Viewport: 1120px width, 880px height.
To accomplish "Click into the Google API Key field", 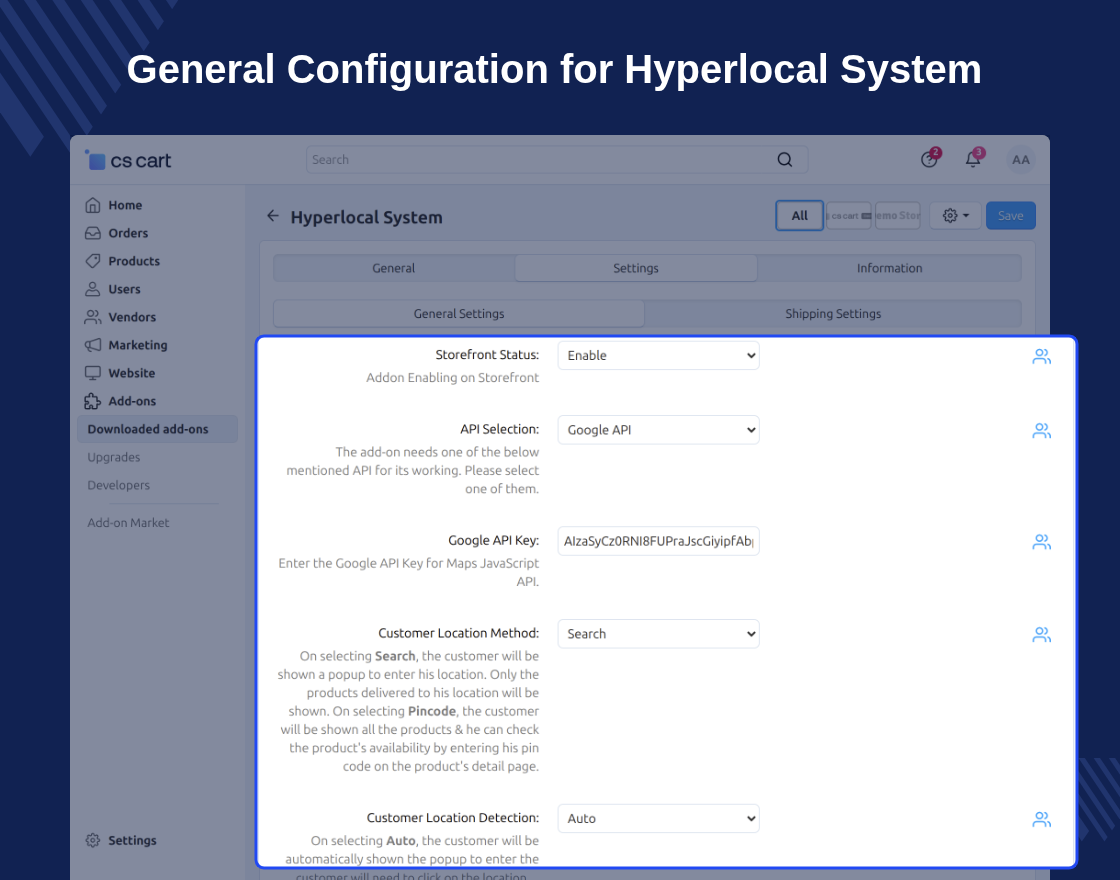I will coord(659,541).
